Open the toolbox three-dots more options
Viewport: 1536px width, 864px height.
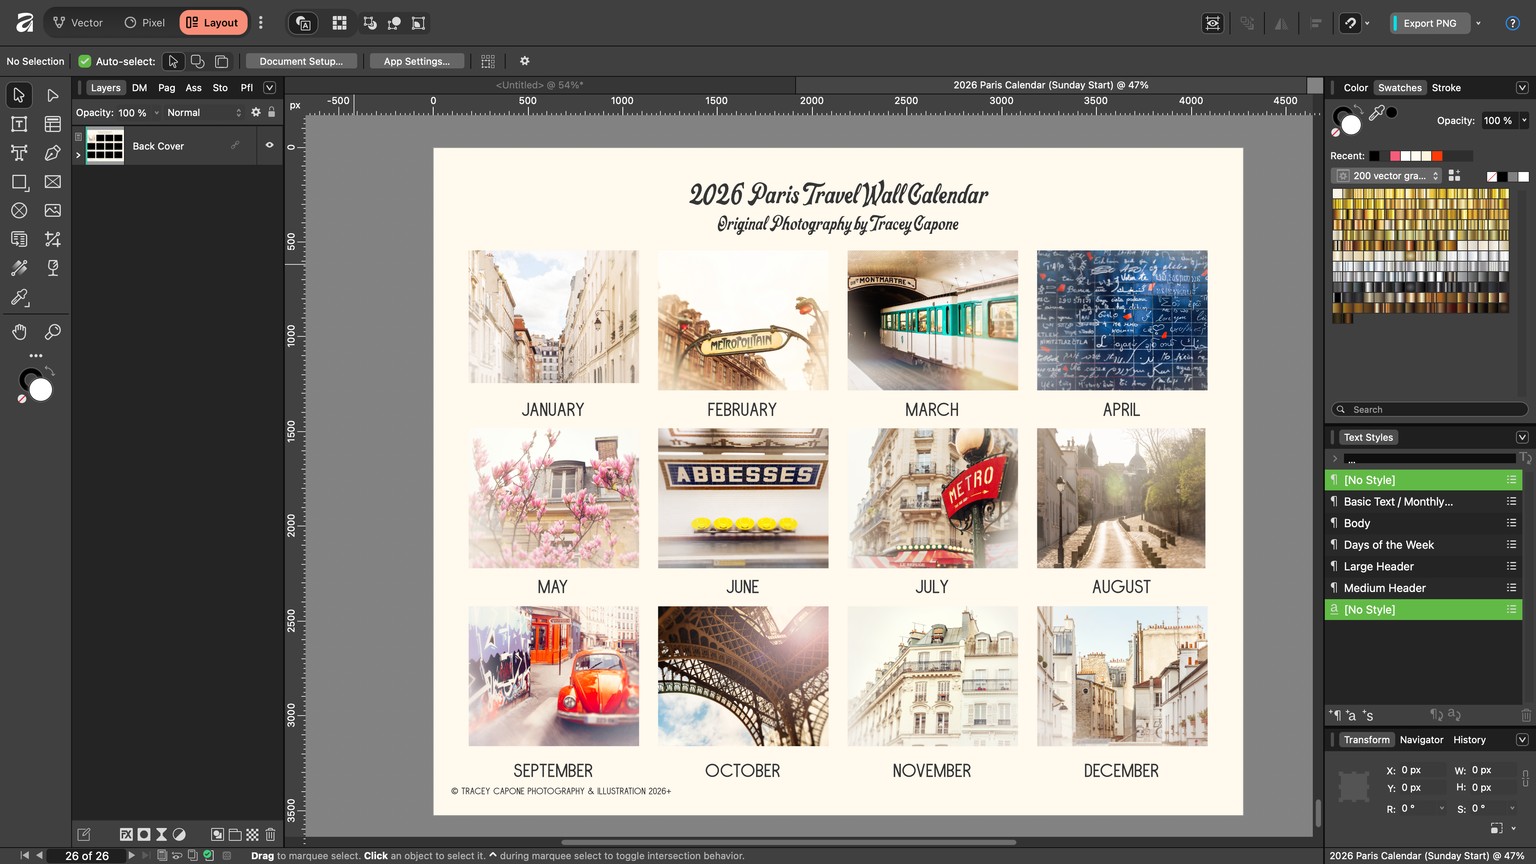tap(36, 356)
